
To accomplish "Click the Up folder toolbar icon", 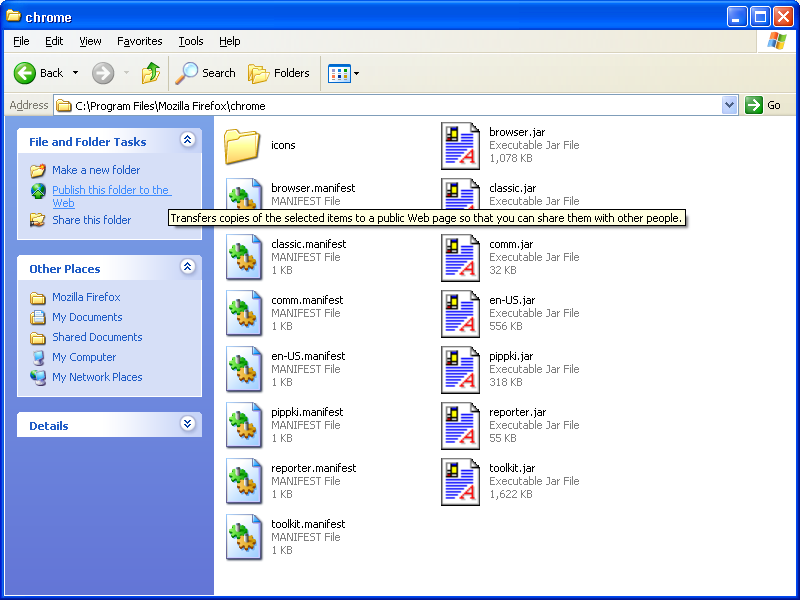I will pos(151,73).
